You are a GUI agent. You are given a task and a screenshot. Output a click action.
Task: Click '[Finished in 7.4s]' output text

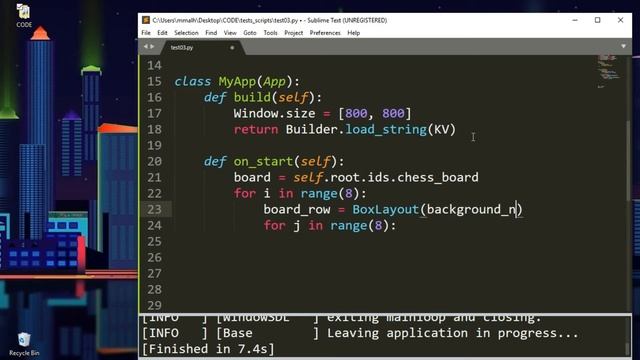click(x=208, y=349)
